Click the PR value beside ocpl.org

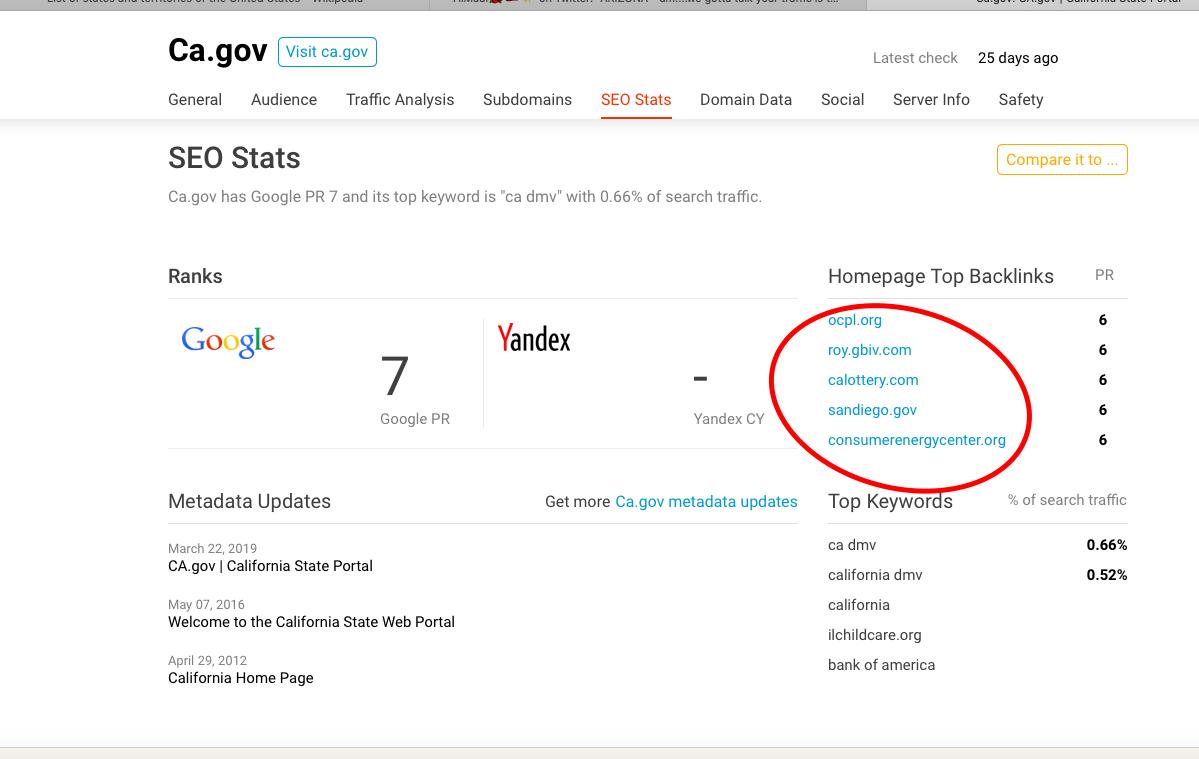click(1103, 320)
